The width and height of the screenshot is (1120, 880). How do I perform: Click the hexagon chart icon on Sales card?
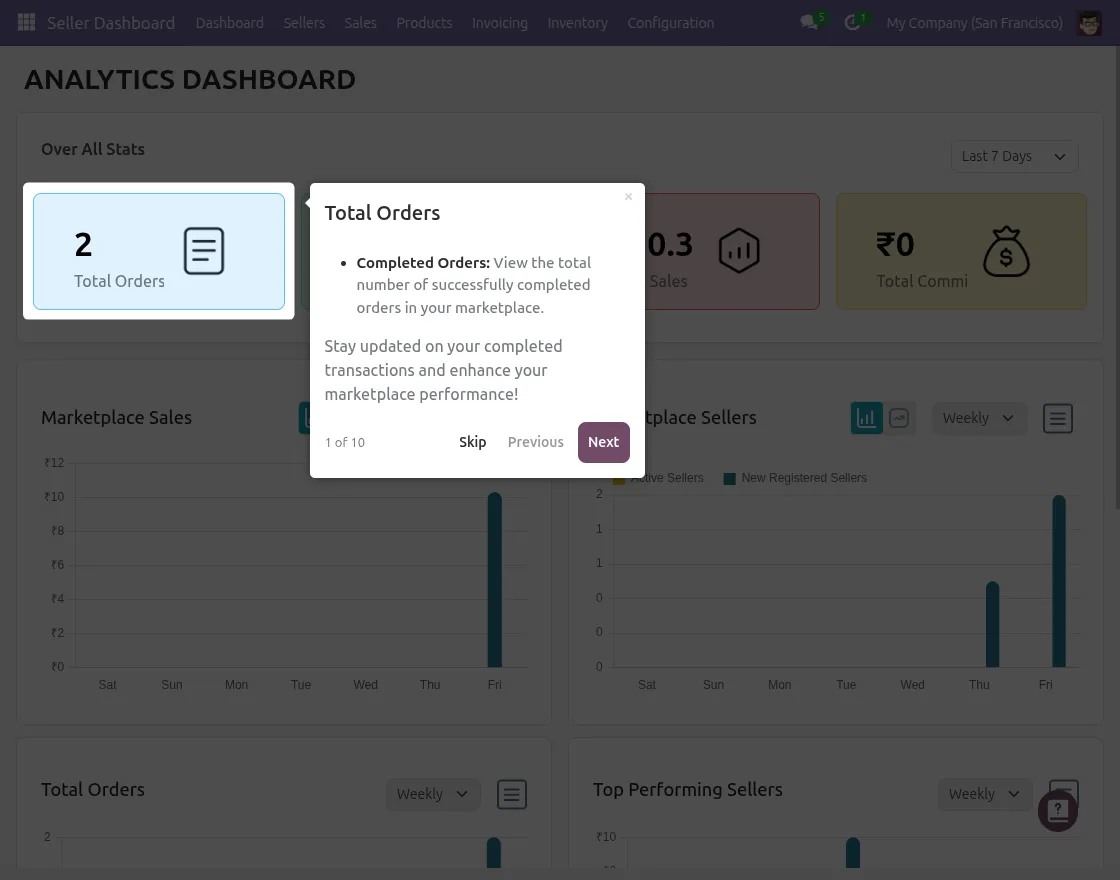click(739, 251)
